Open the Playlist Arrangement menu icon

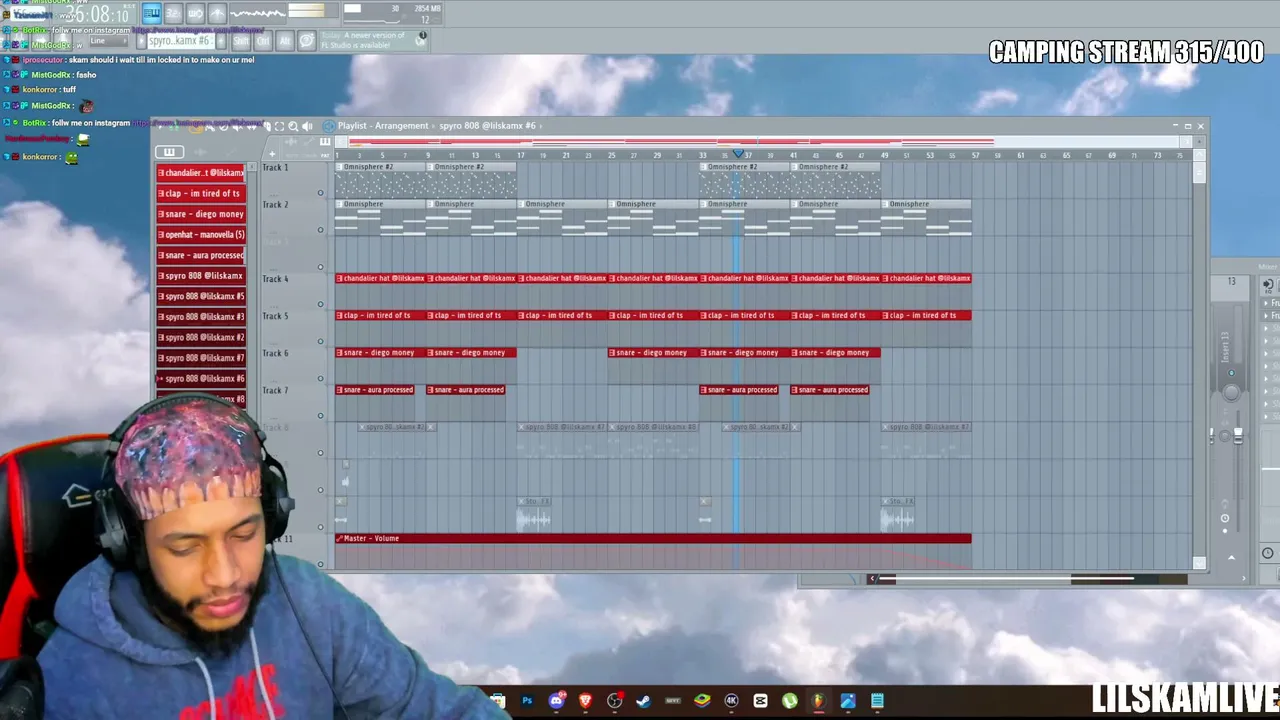click(x=329, y=126)
